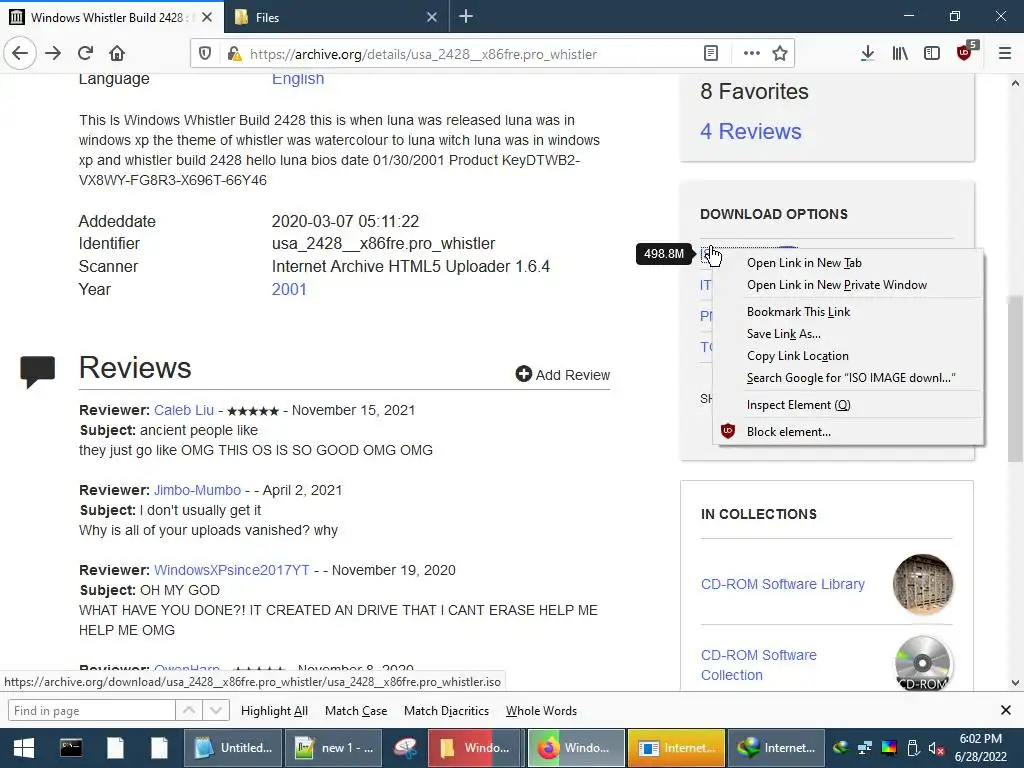
Task: Open page actions three-dot menu
Action: (752, 54)
